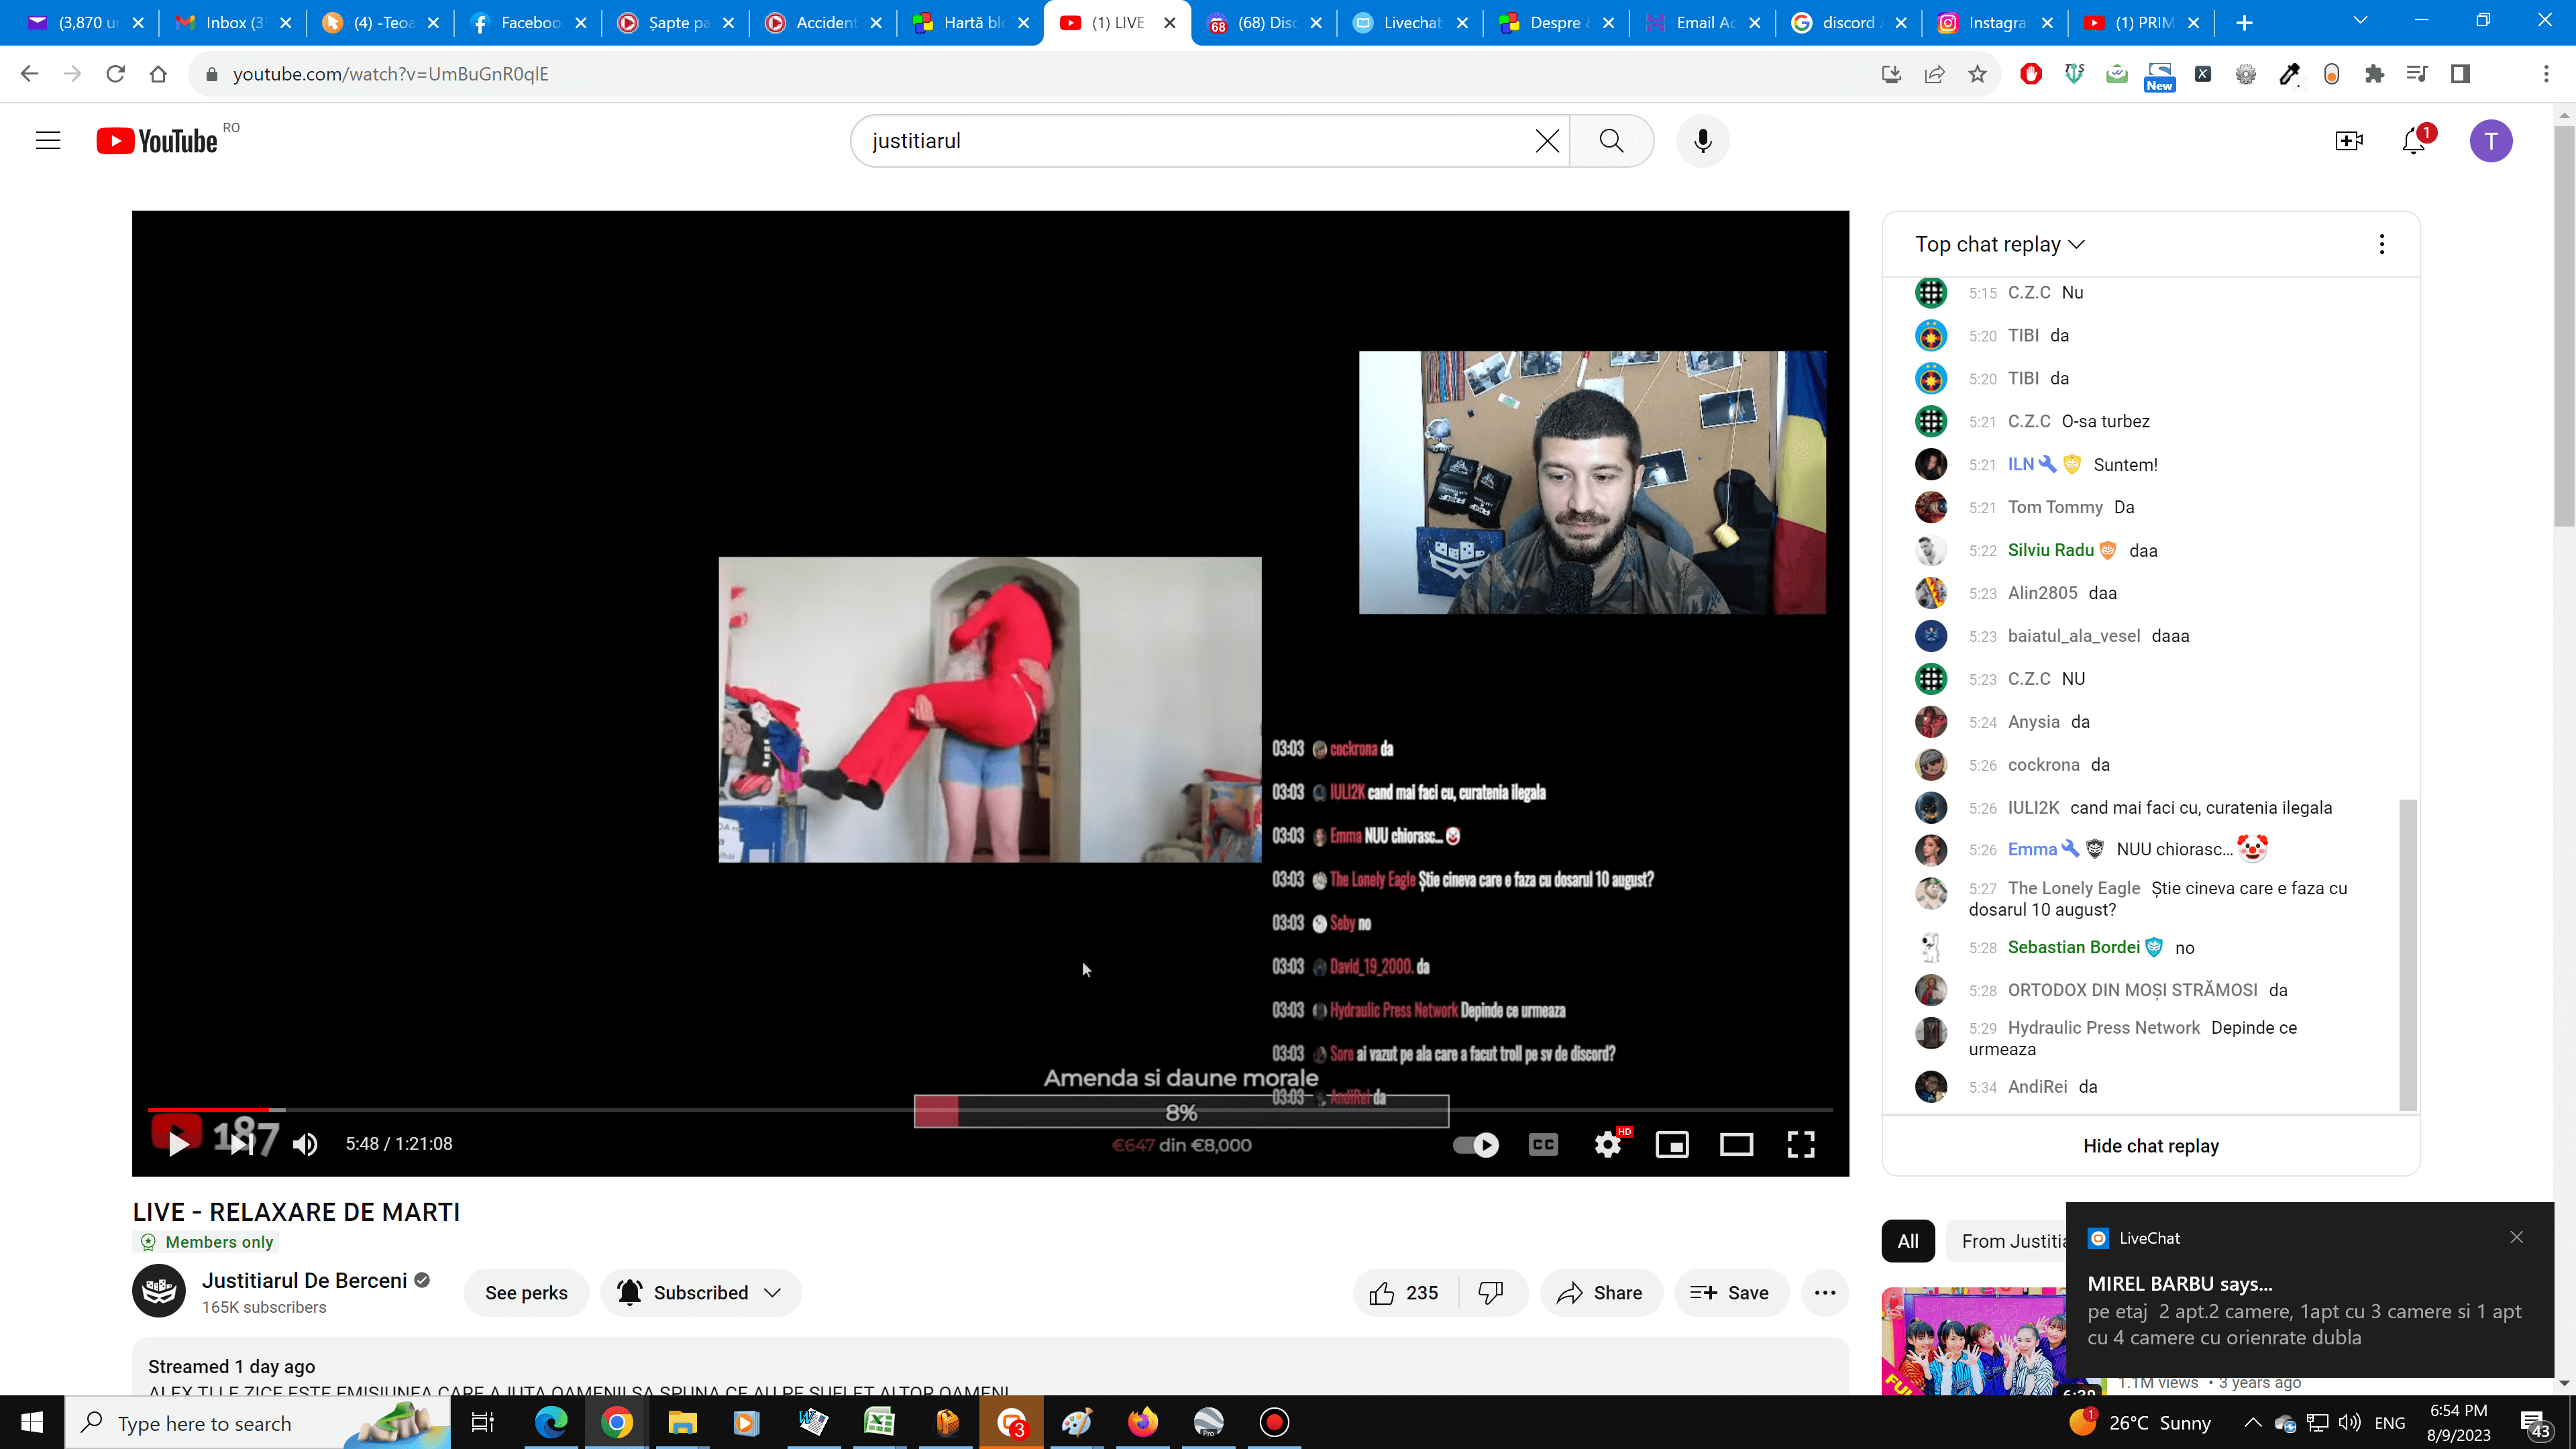Open the Extensions puzzle icon
Screen dimensions: 2576x1449
tap(2374, 74)
